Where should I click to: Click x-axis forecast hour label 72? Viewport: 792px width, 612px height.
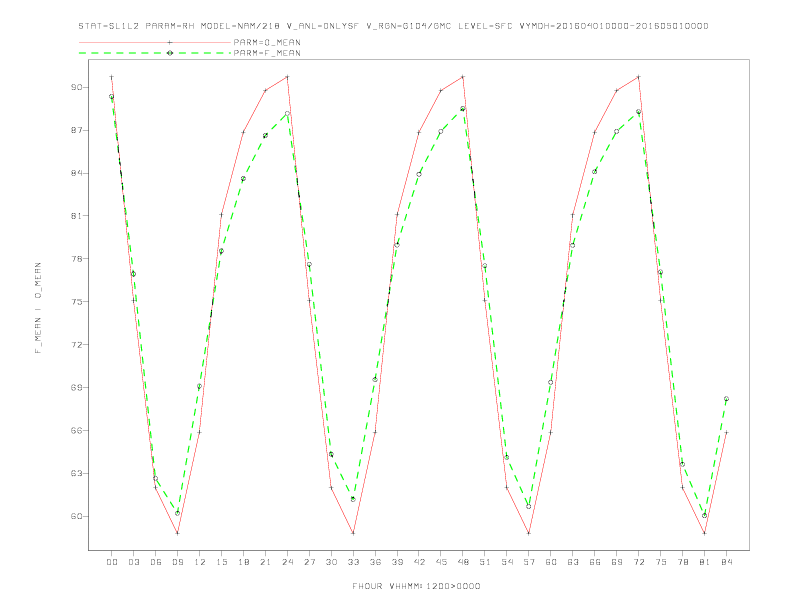coord(638,562)
